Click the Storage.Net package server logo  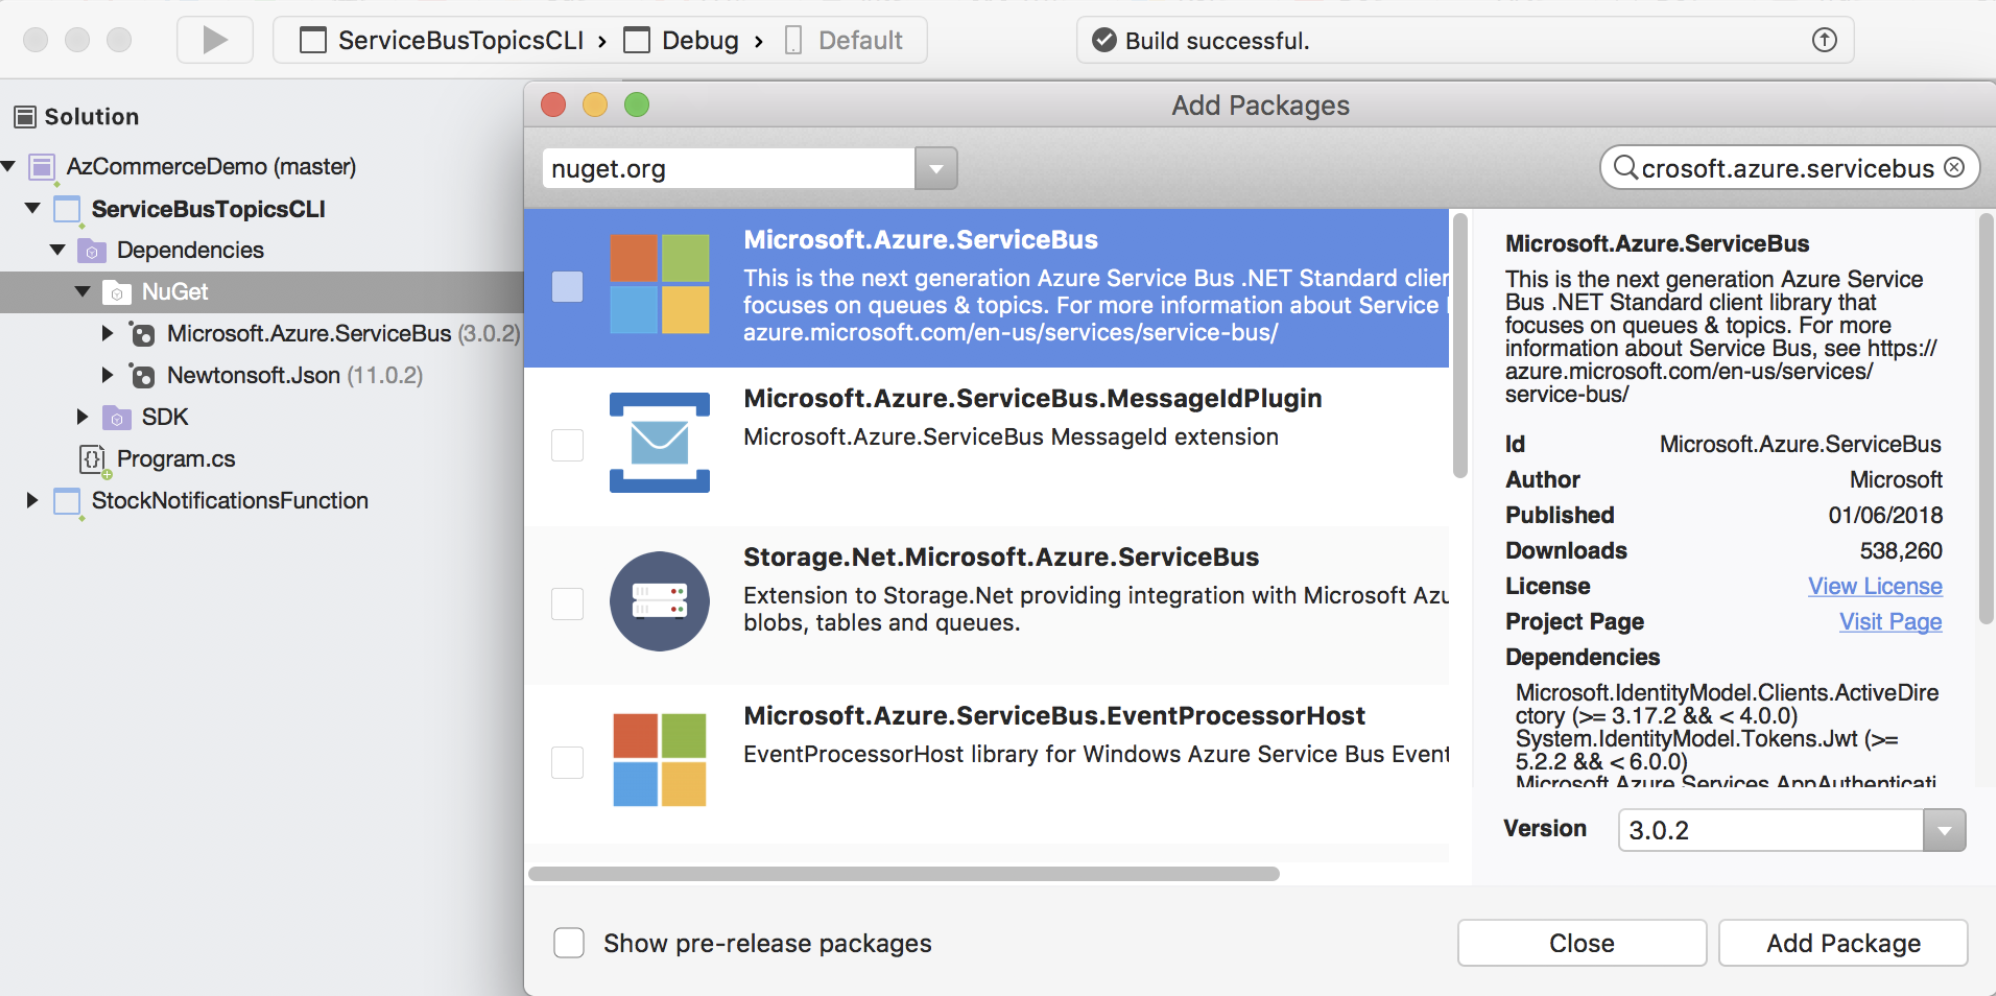(x=659, y=601)
